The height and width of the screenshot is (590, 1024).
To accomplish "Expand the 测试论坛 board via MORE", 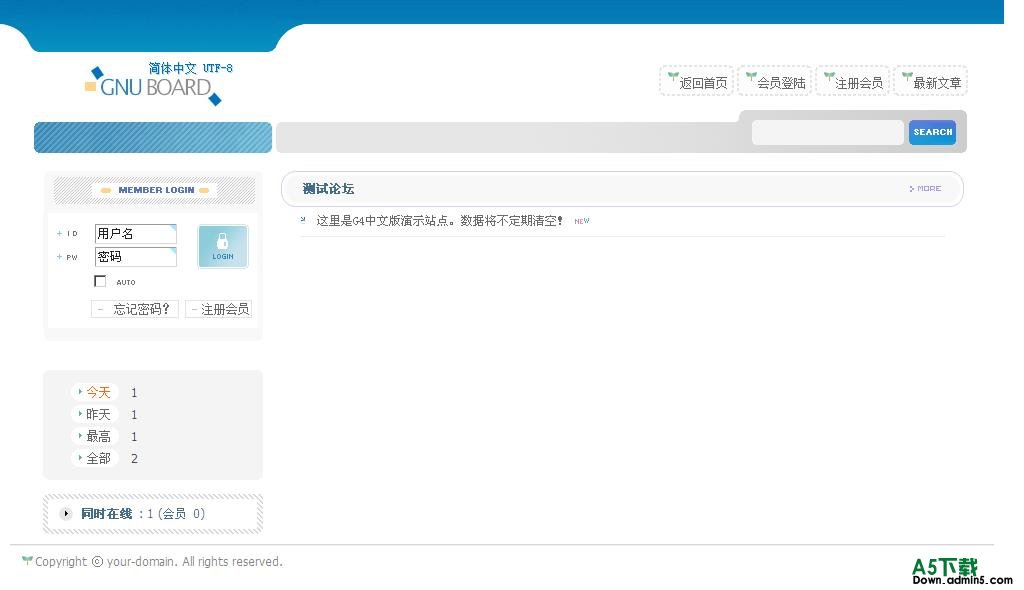I will (925, 189).
